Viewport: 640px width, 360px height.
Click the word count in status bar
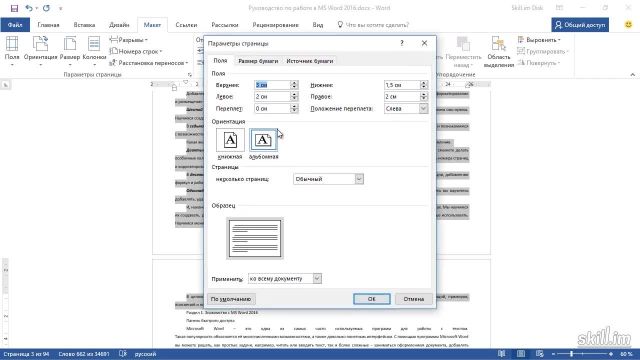pos(84,354)
